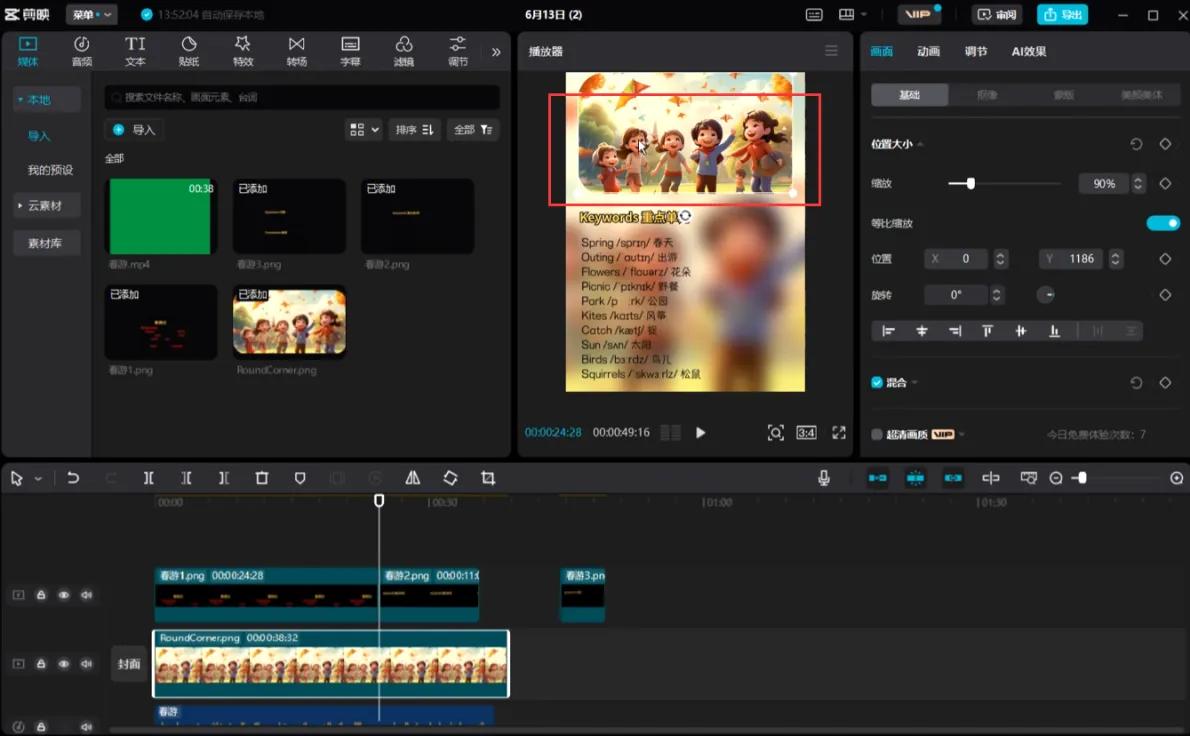The height and width of the screenshot is (736, 1190).
Task: Switch to the 蒙版 sub-tab
Action: point(1063,95)
